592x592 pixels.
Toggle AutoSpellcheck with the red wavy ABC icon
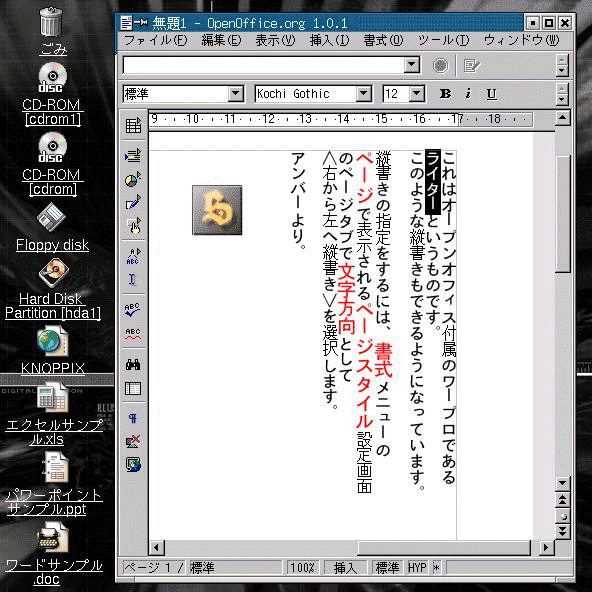click(133, 334)
